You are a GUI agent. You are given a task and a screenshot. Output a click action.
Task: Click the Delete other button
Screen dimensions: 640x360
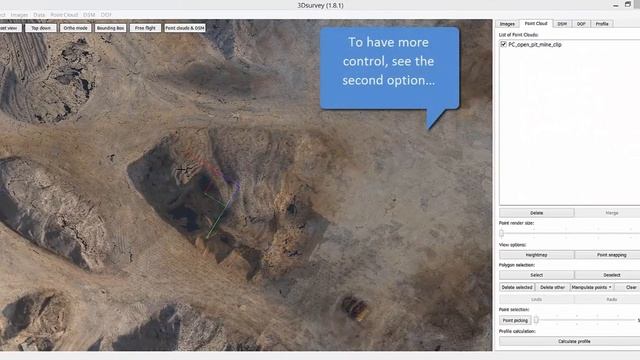point(552,287)
